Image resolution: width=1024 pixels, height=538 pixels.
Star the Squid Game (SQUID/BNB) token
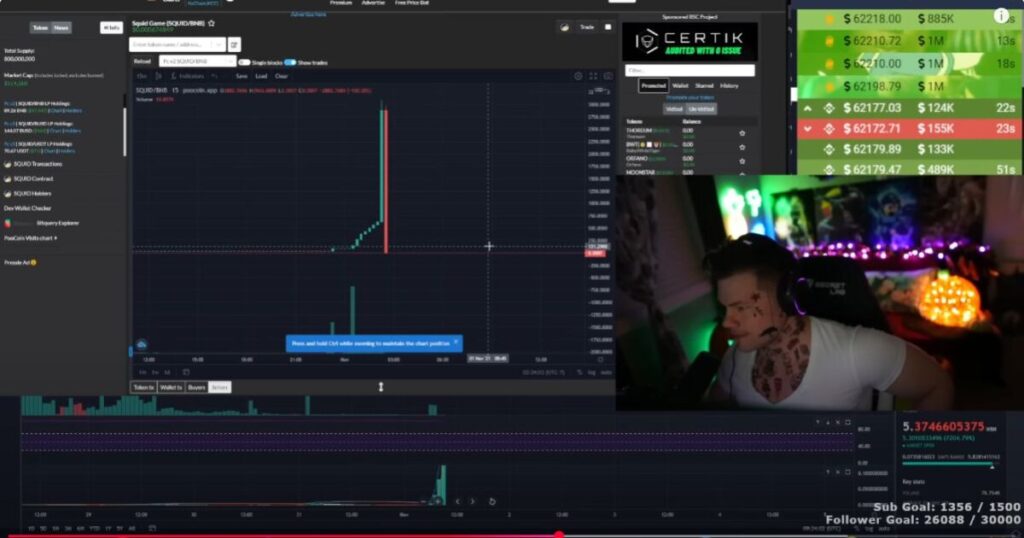(211, 22)
